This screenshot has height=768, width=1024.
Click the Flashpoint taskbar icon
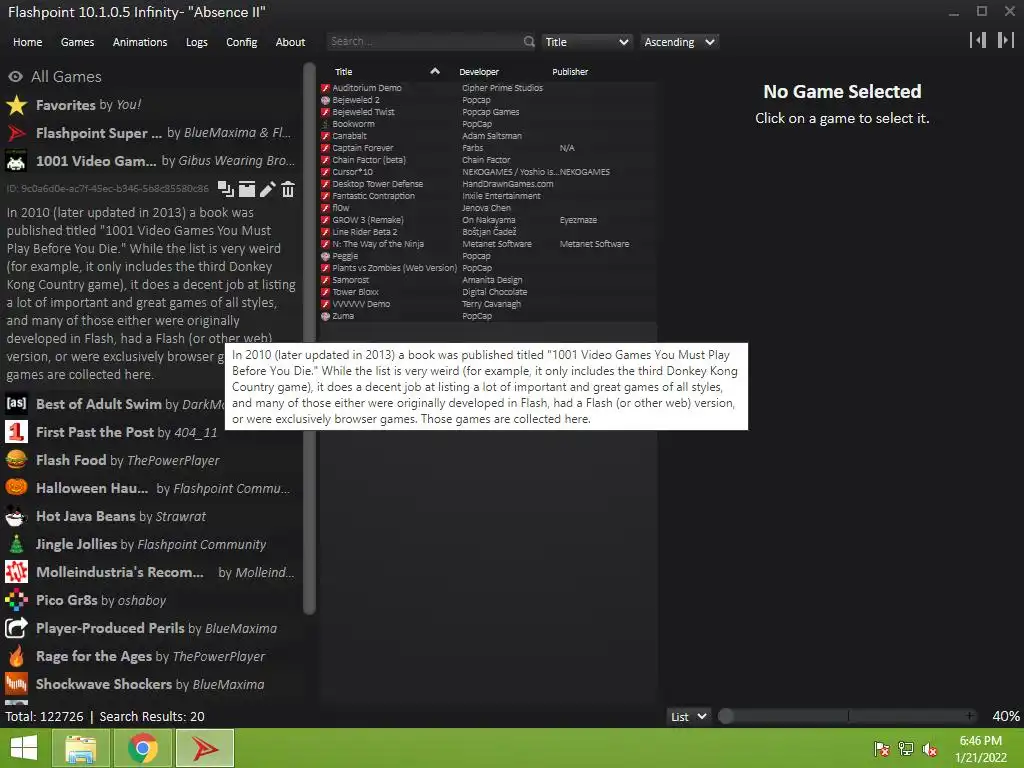pos(205,748)
